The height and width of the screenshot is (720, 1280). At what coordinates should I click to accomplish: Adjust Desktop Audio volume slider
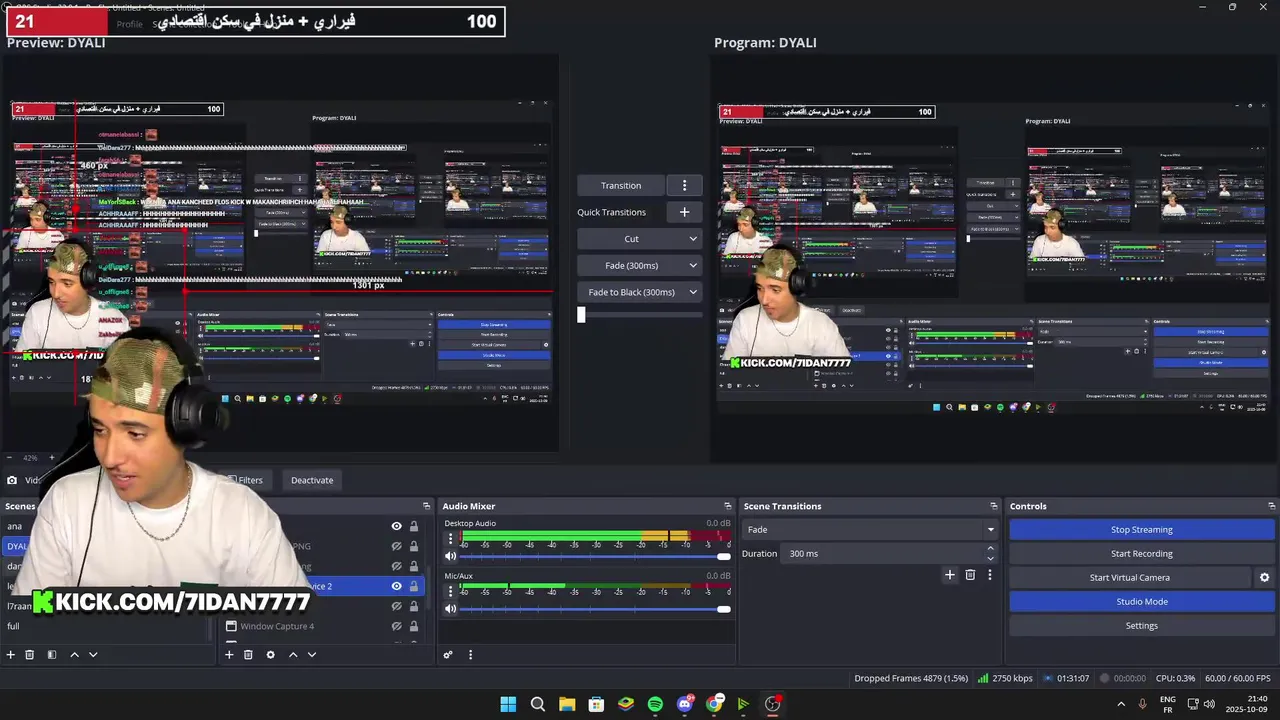tap(596, 556)
